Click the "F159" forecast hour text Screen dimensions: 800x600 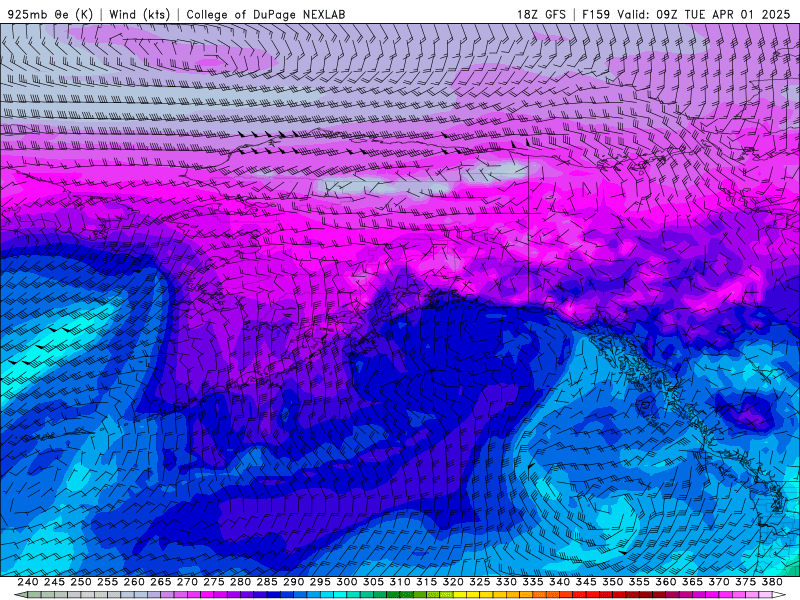click(x=596, y=14)
